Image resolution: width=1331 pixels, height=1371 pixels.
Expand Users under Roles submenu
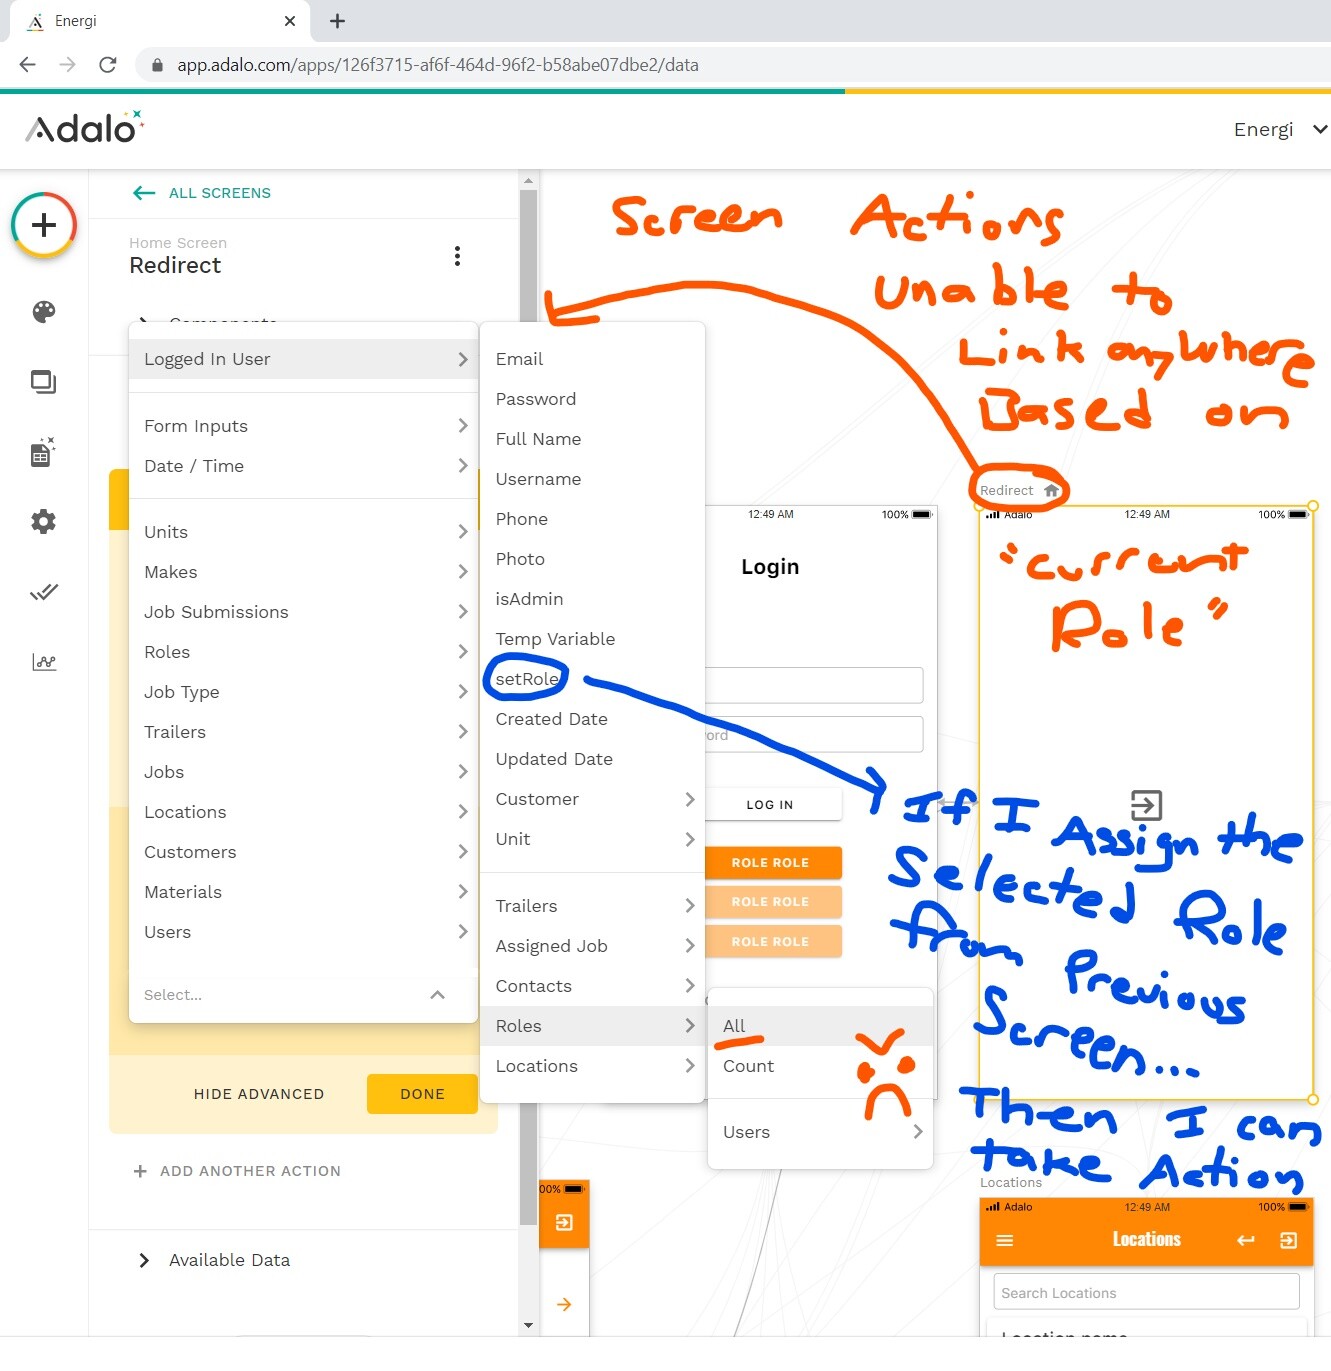pyautogui.click(x=820, y=1132)
